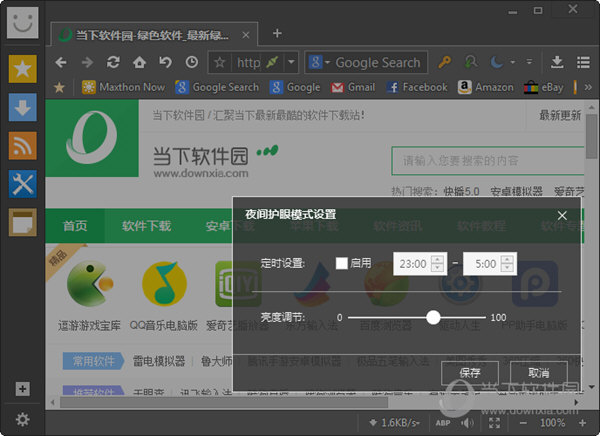The width and height of the screenshot is (600, 436).
Task: Open the download manager toolbar icon
Action: point(557,62)
